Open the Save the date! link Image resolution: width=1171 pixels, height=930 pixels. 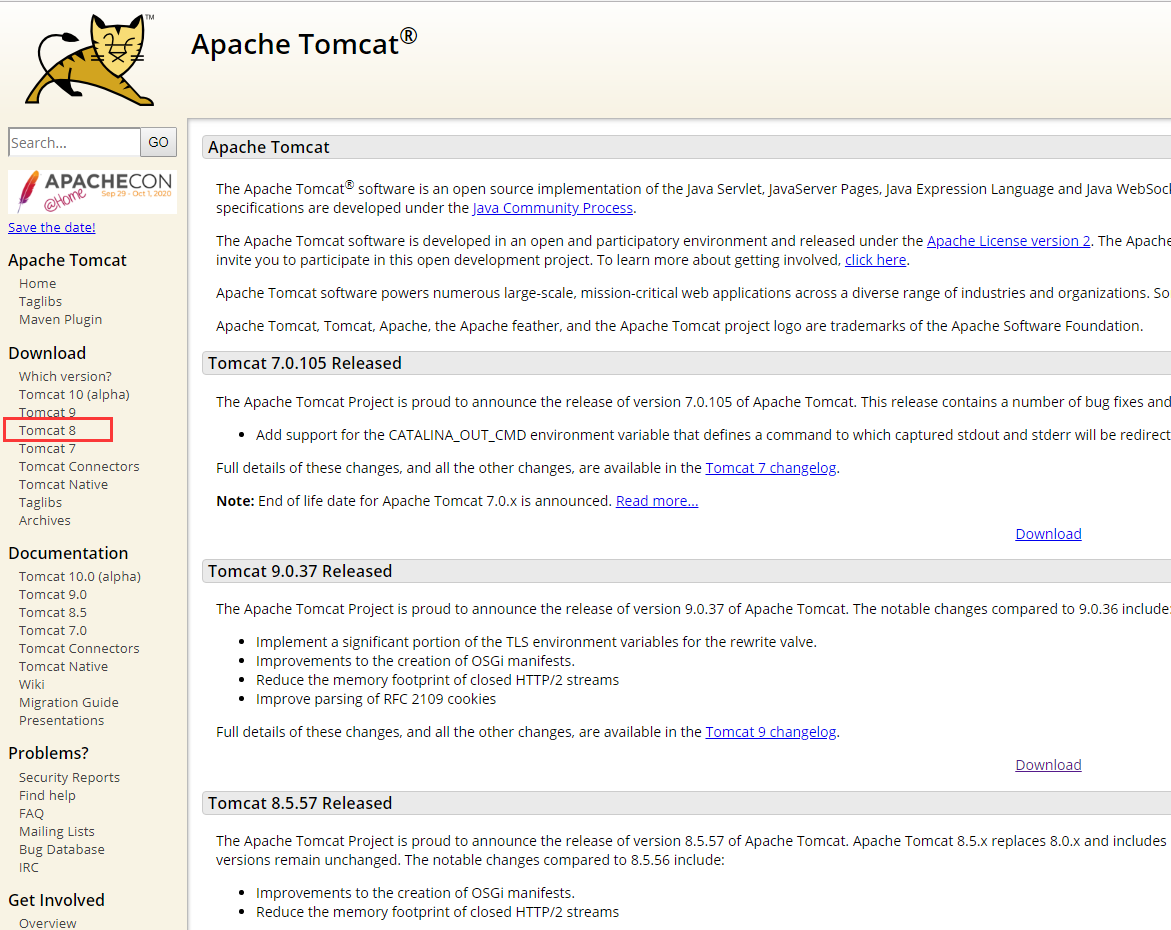[x=52, y=227]
